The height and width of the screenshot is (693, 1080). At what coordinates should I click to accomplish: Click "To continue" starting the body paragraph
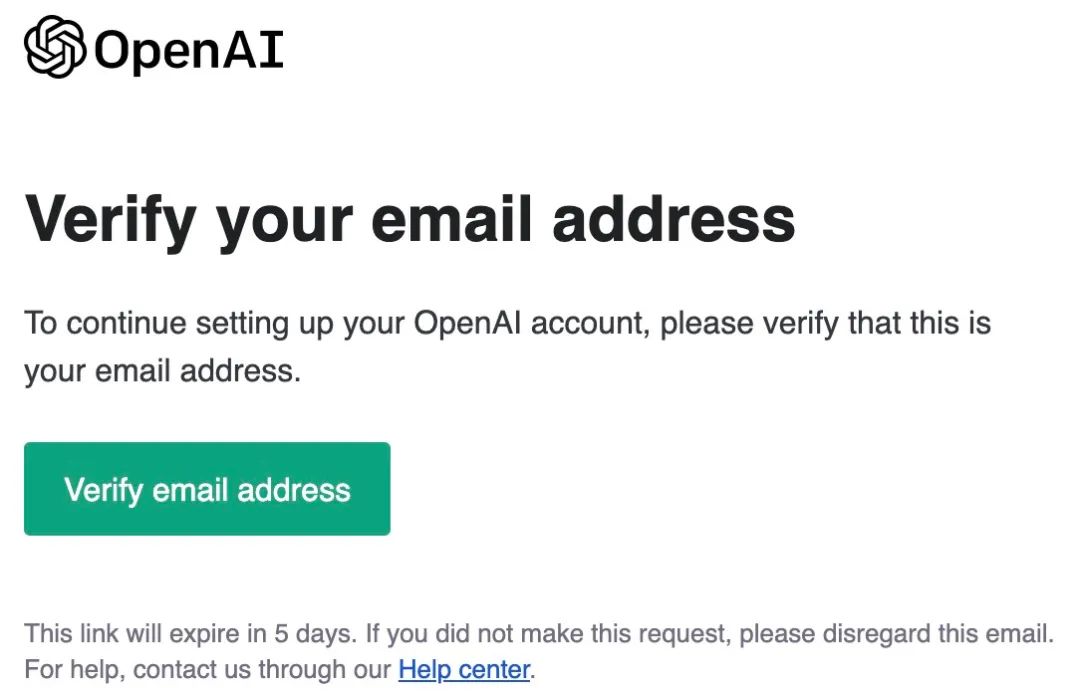click(x=90, y=324)
